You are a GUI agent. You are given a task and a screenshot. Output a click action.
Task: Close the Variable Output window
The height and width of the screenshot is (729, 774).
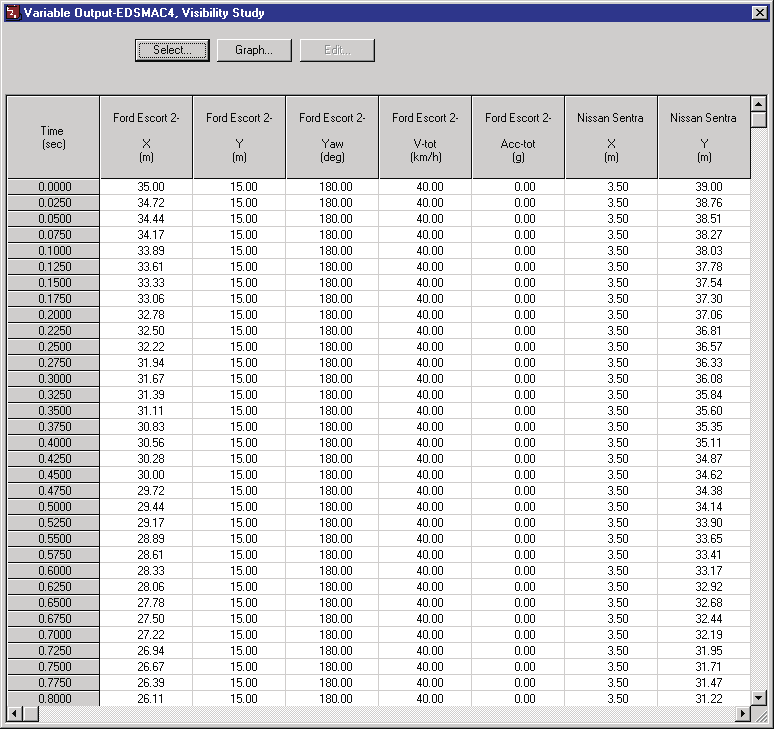[x=759, y=13]
